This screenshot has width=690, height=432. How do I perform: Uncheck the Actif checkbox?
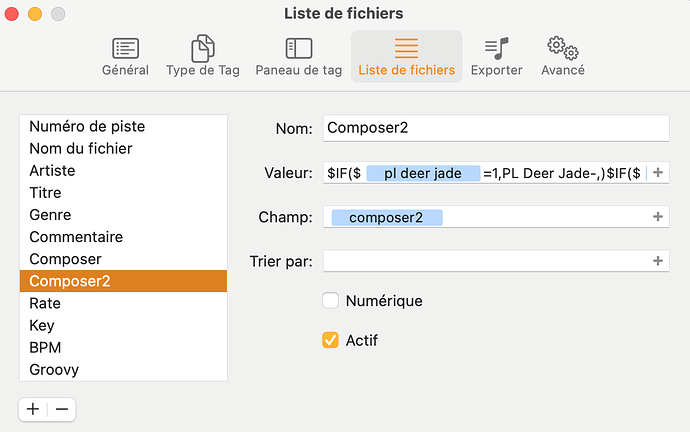pos(330,340)
